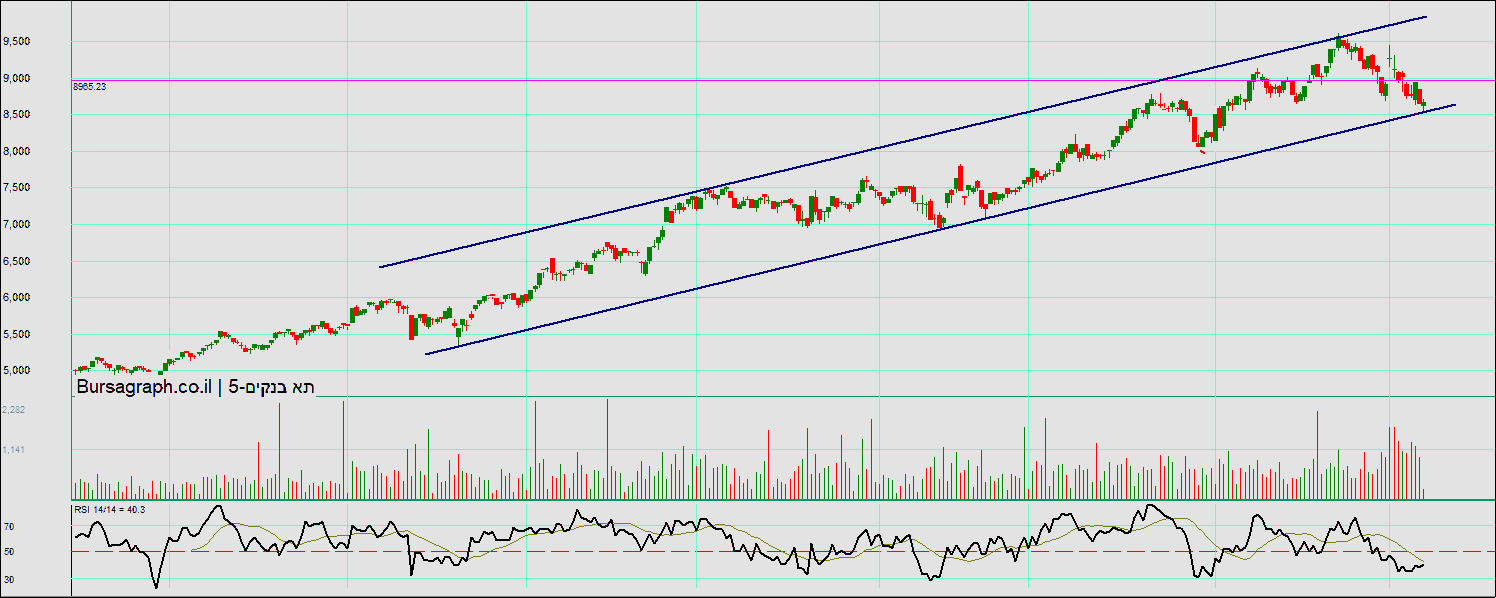This screenshot has height=598, width=1496.
Task: Click the RSI 50 level label
Action: tap(8, 552)
